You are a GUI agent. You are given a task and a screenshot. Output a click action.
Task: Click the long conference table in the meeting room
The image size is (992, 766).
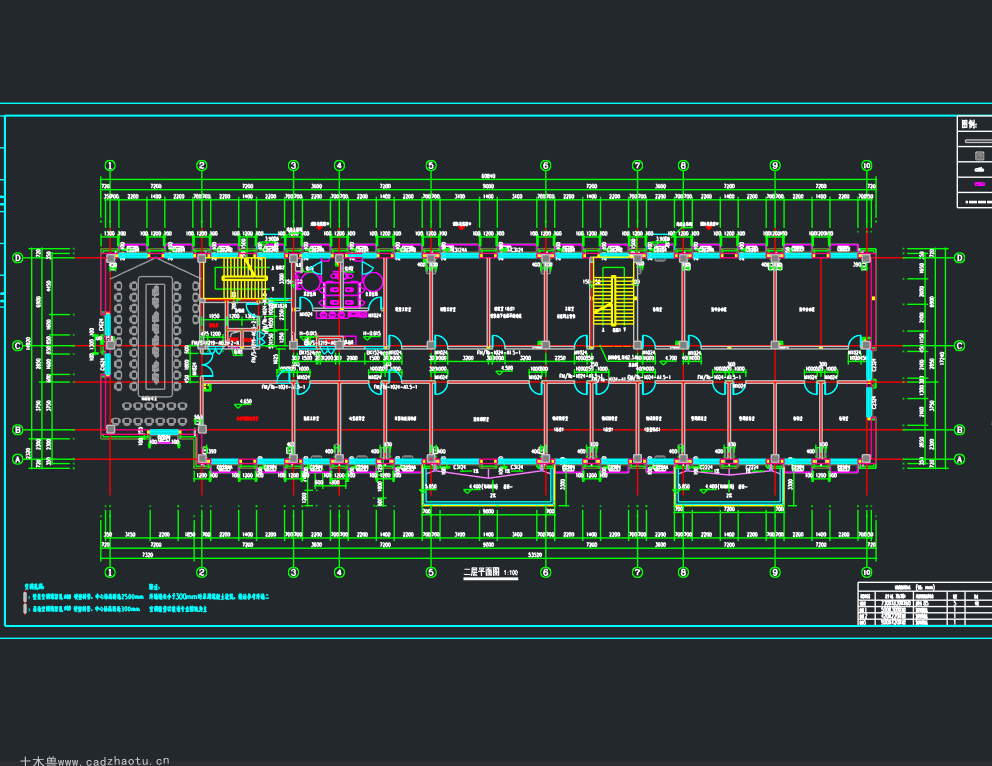coord(156,335)
